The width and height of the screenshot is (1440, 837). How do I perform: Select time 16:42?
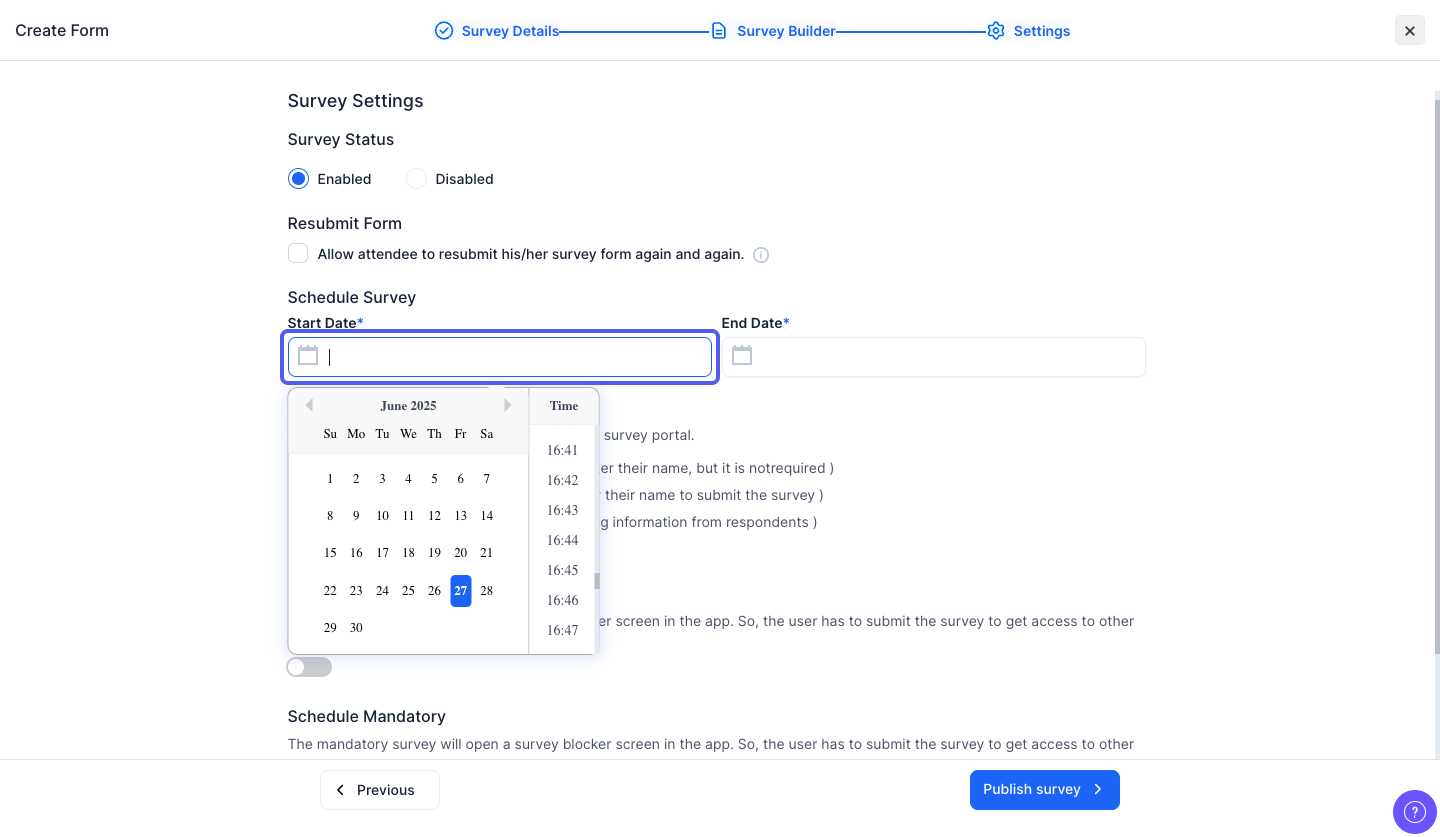[563, 480]
